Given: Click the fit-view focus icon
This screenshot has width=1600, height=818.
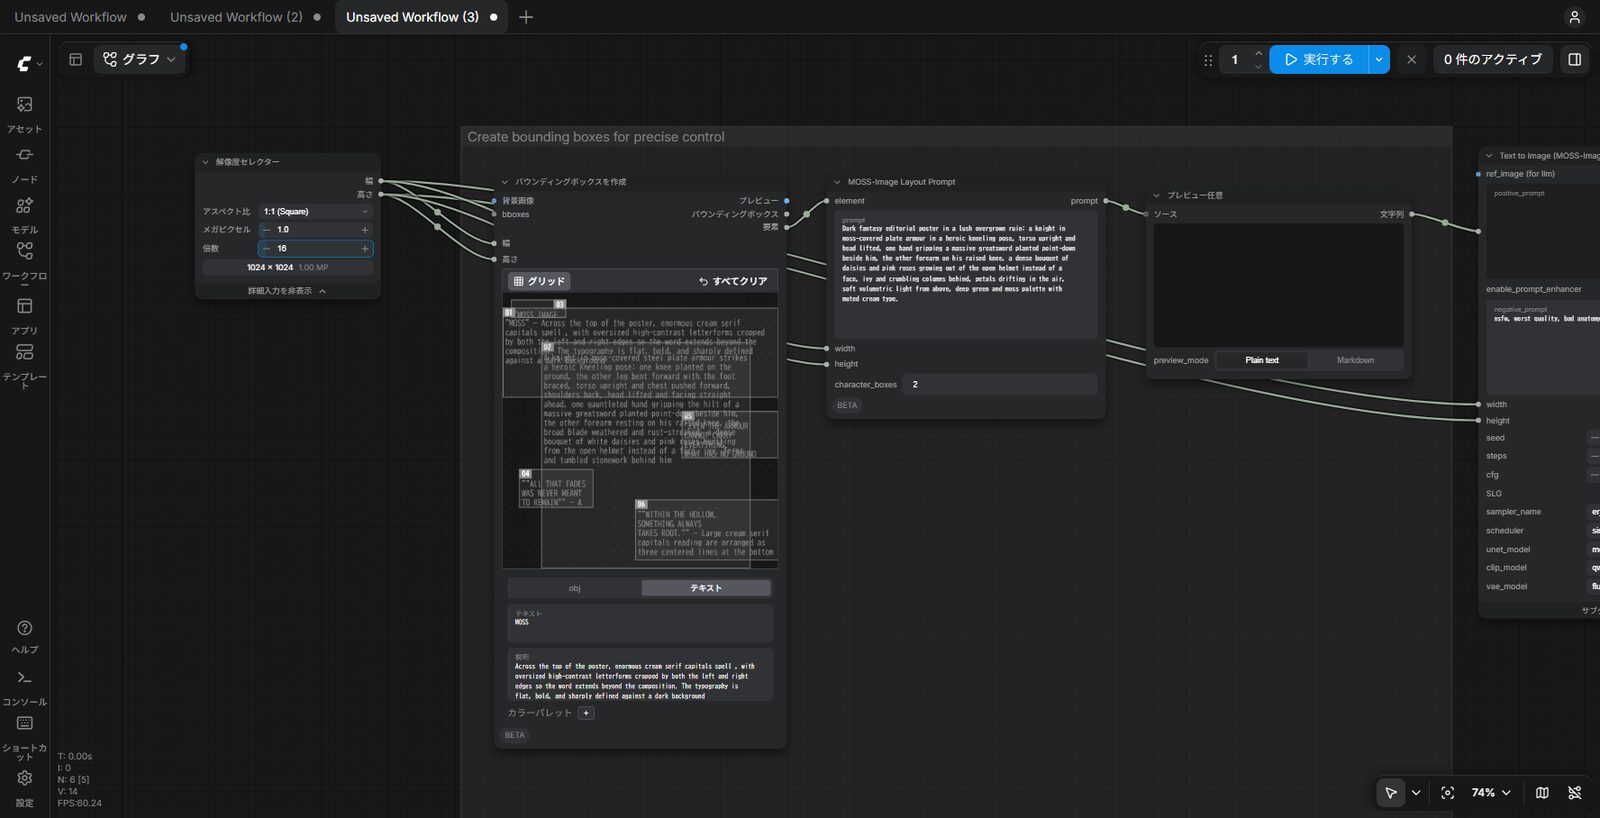Looking at the screenshot, I should (1447, 792).
